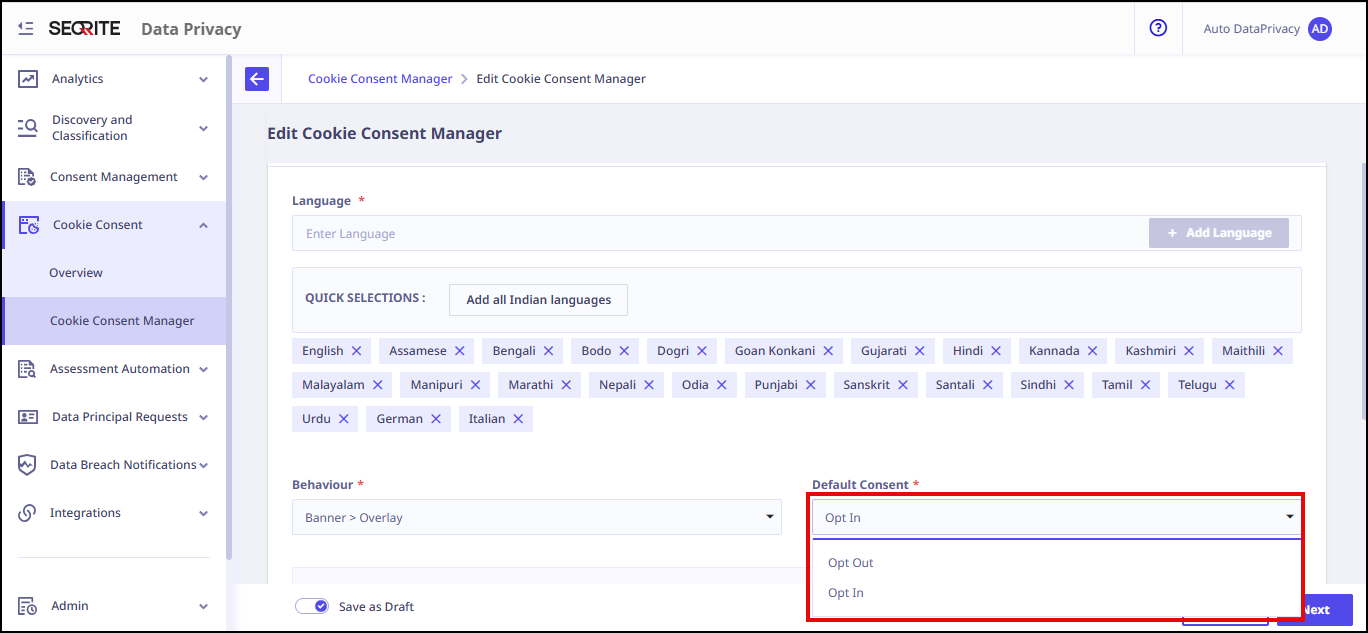1368x633 pixels.
Task: Click the Cookie Consent Manager breadcrumb link
Action: [x=380, y=79]
